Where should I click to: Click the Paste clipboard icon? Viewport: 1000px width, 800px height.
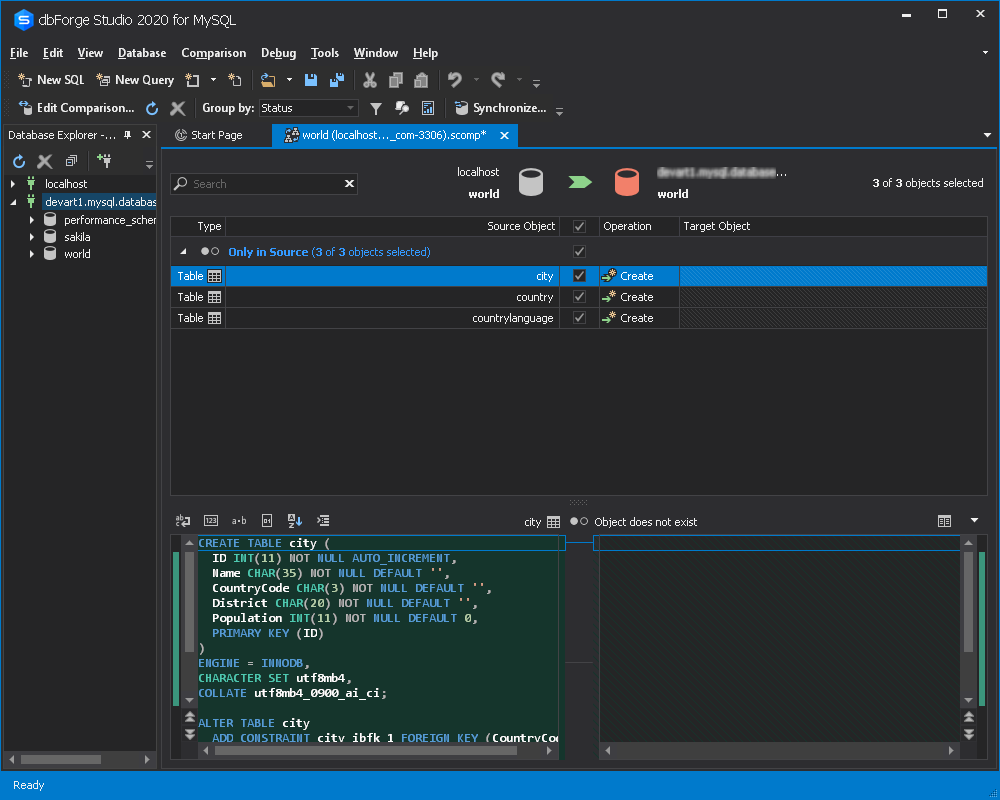pos(421,80)
